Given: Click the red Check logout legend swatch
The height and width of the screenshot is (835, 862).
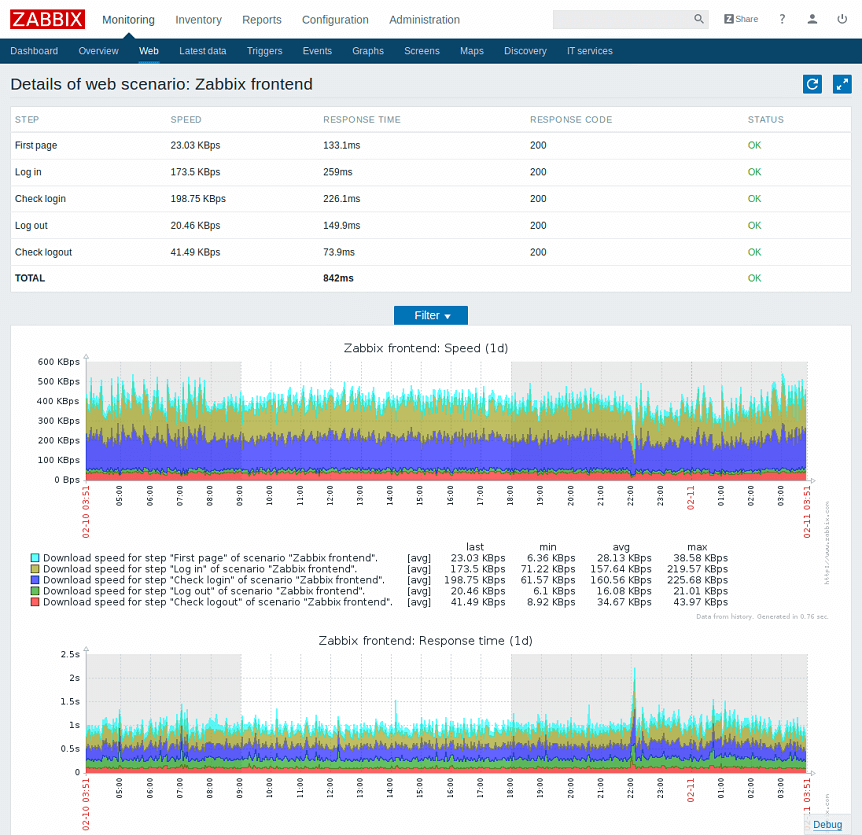Looking at the screenshot, I should pos(36,602).
